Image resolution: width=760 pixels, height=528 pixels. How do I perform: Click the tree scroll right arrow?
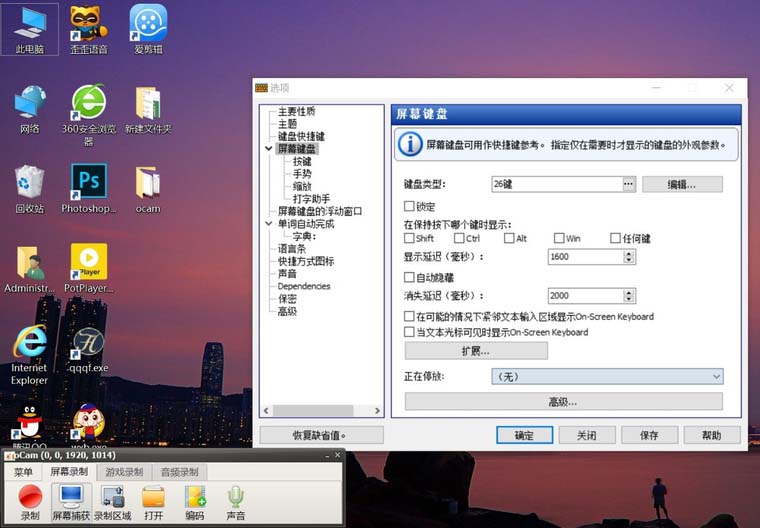tap(377, 411)
